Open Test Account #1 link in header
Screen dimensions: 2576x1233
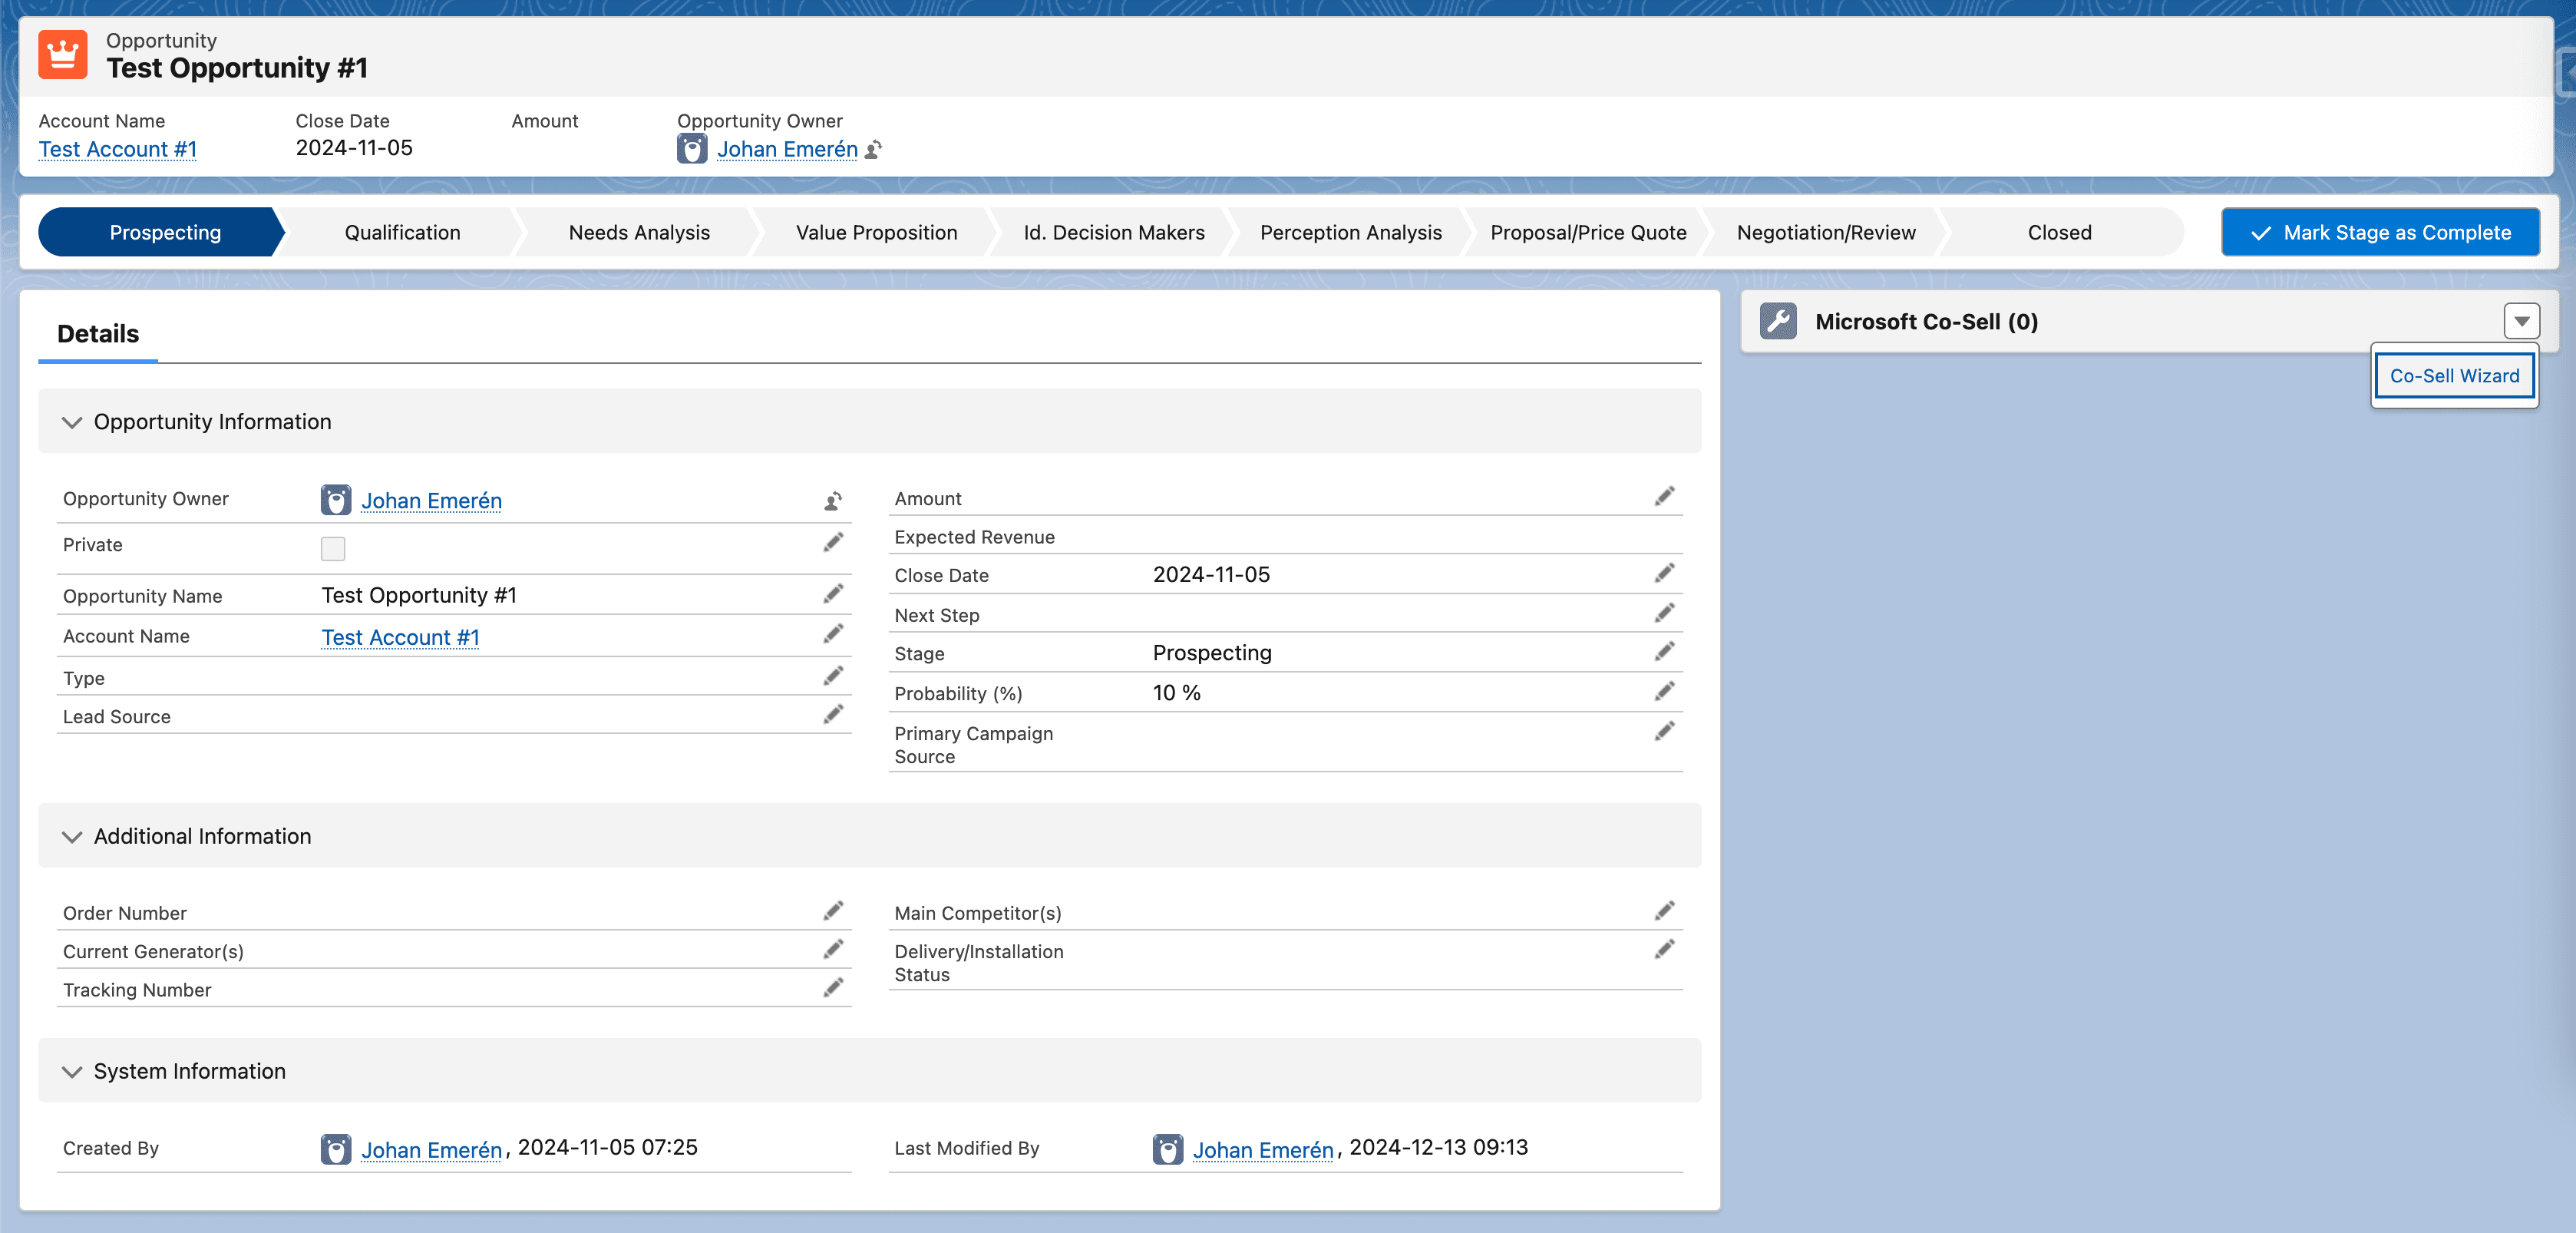coord(118,149)
